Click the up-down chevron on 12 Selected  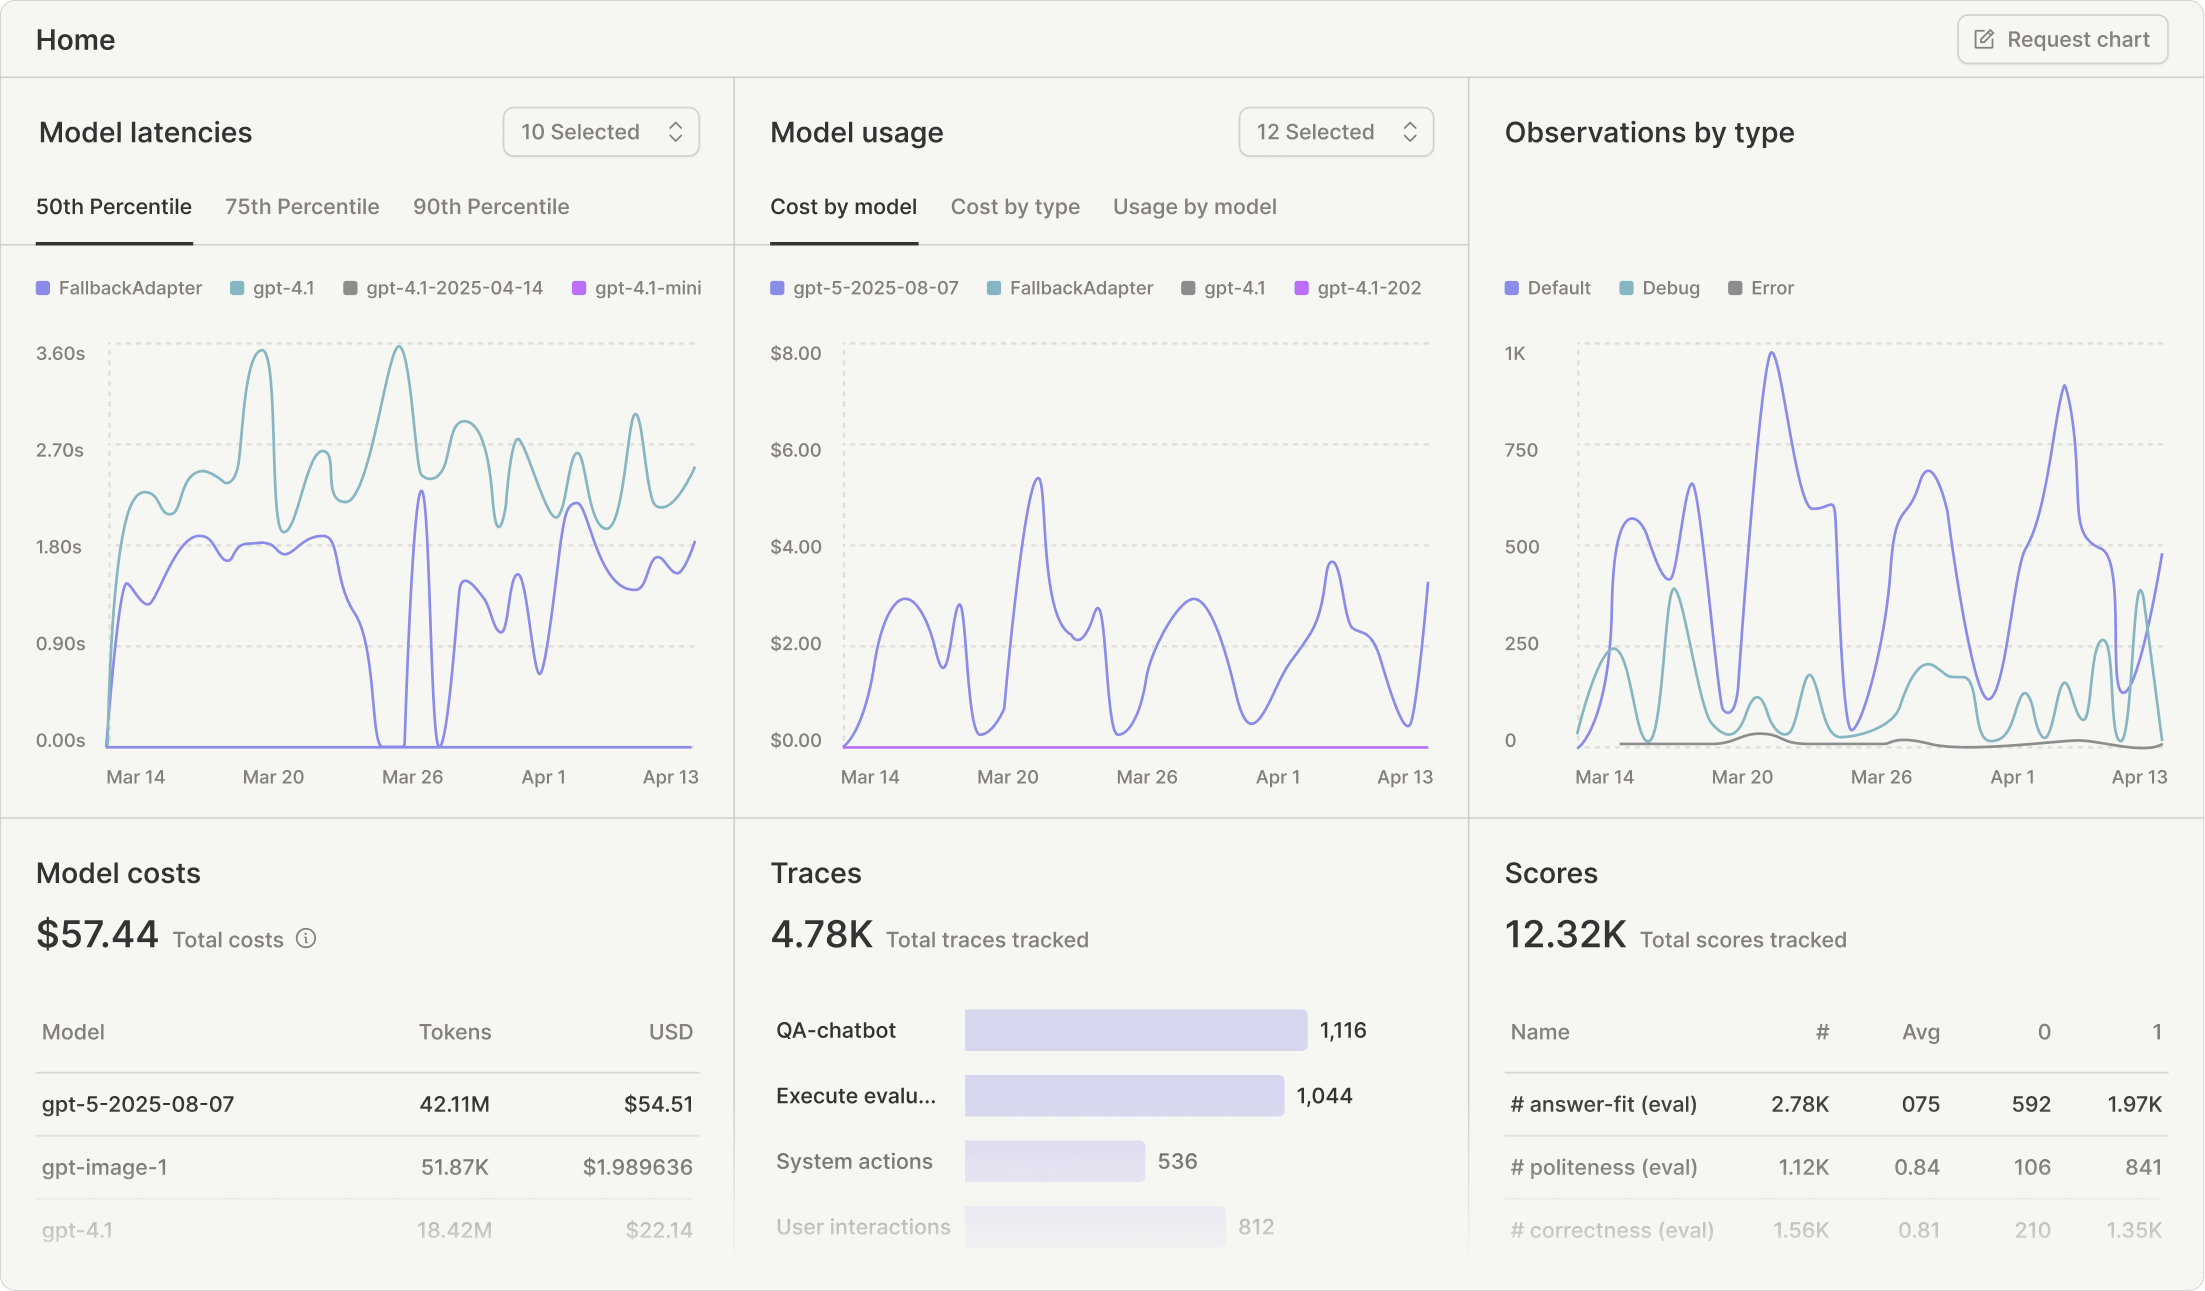pyautogui.click(x=1410, y=132)
